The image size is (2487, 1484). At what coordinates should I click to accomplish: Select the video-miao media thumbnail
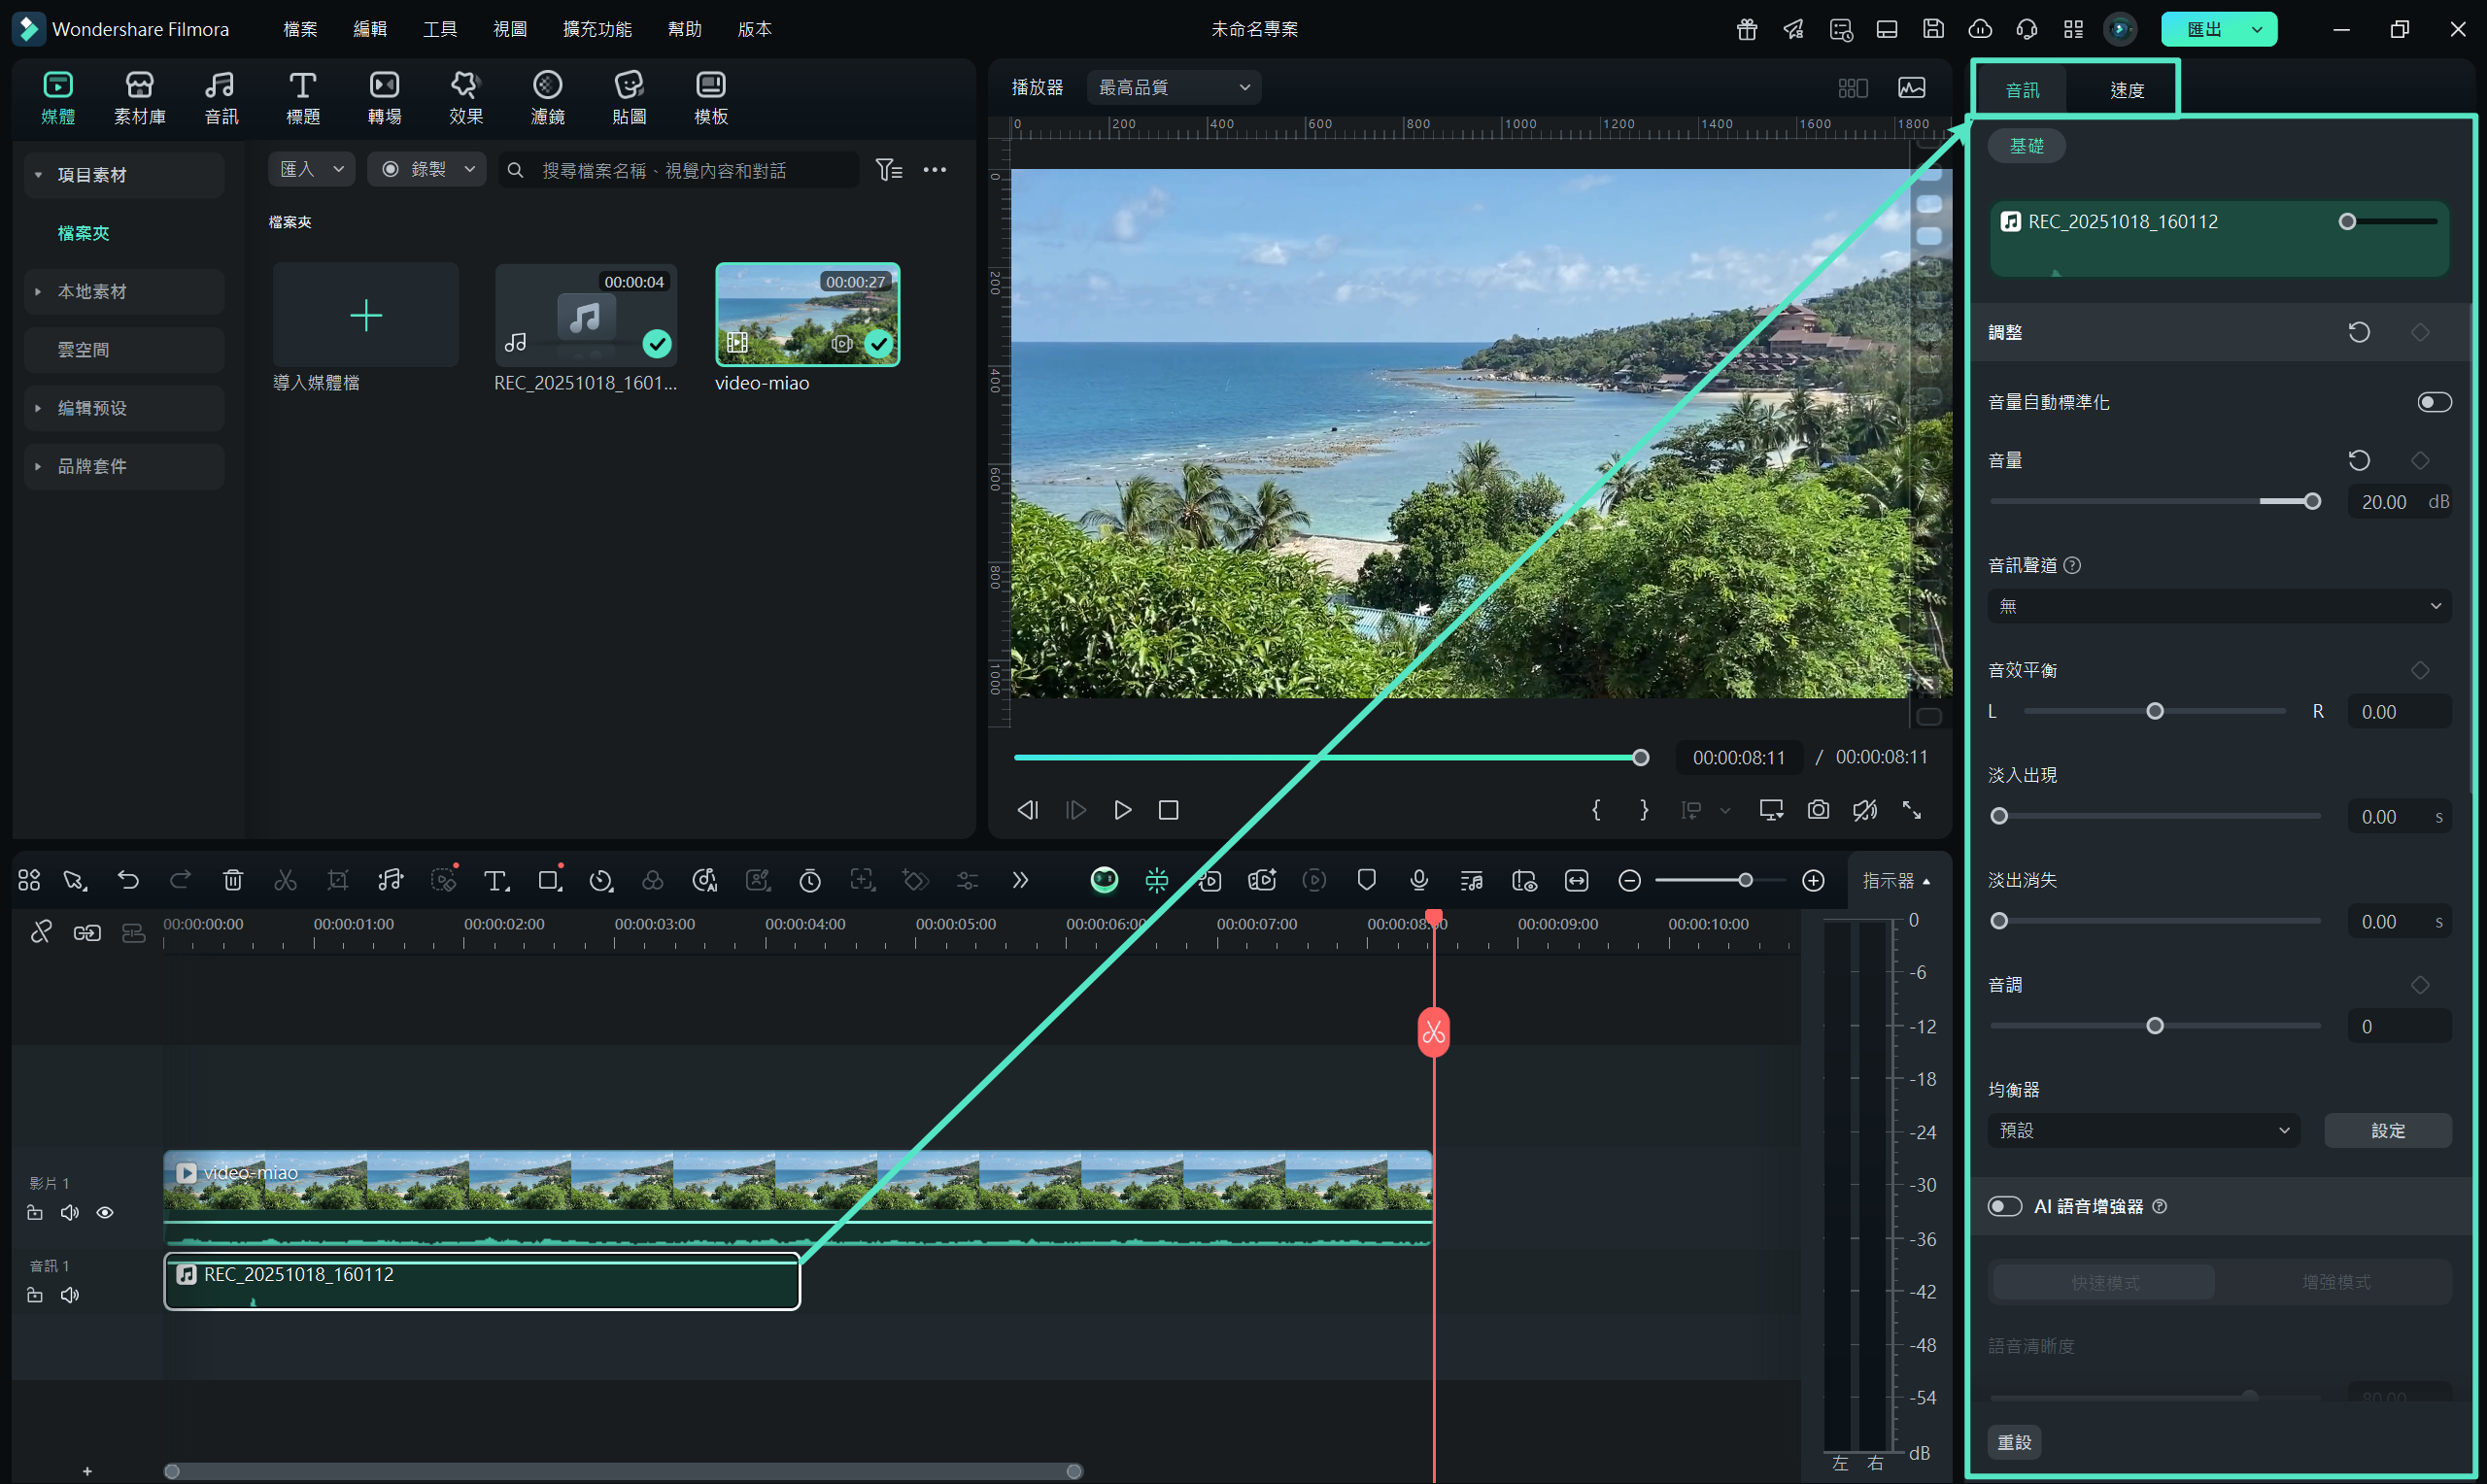pos(807,314)
